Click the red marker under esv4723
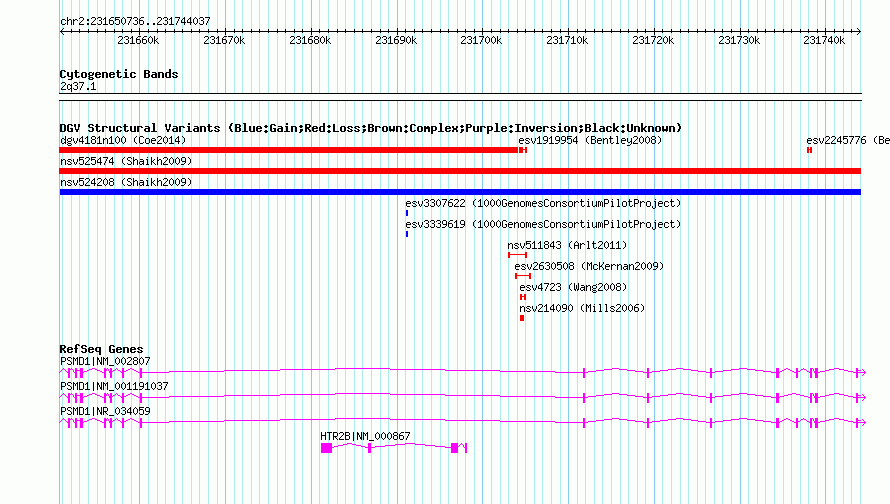The image size is (890, 504). [x=523, y=297]
